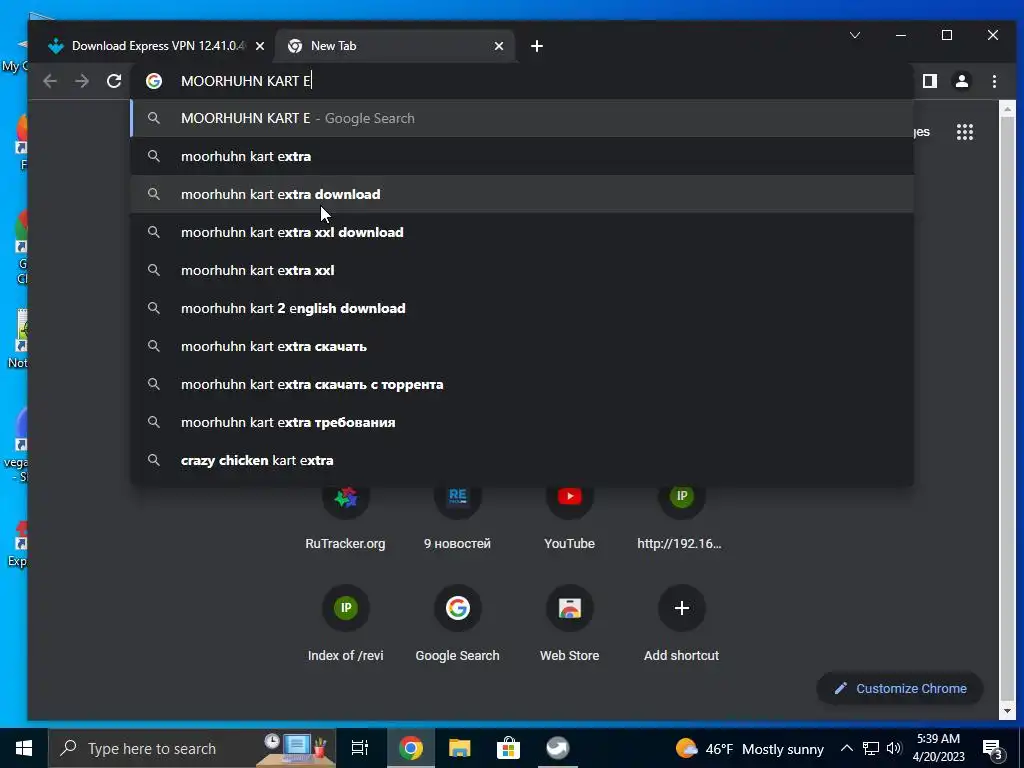Viewport: 1024px width, 768px height.
Task: Open the Index of /revi shortcut
Action: (x=345, y=622)
